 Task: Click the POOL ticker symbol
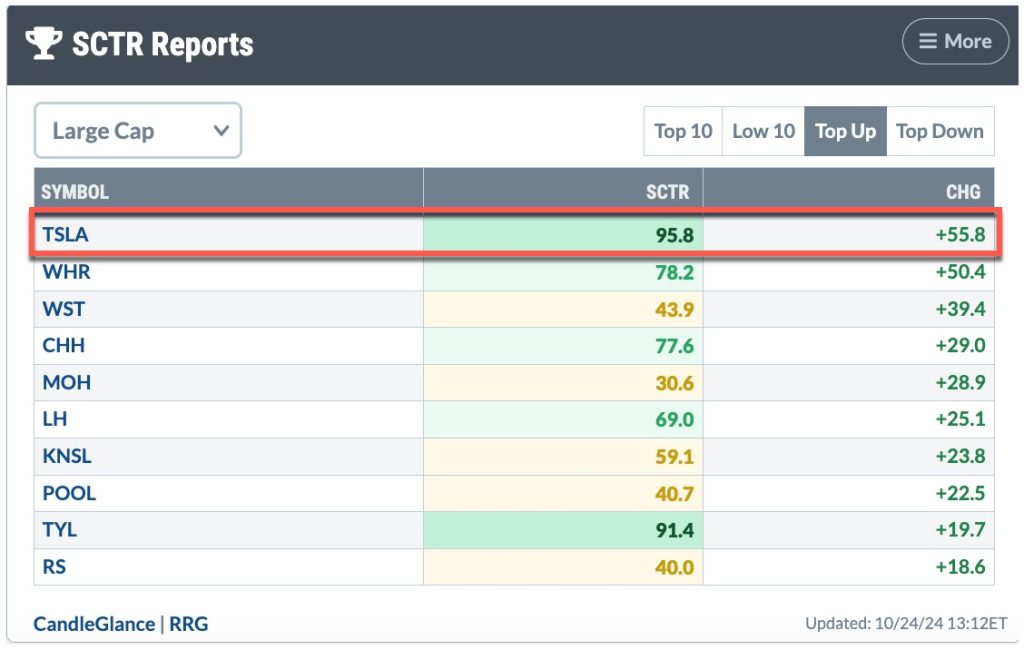click(x=69, y=493)
